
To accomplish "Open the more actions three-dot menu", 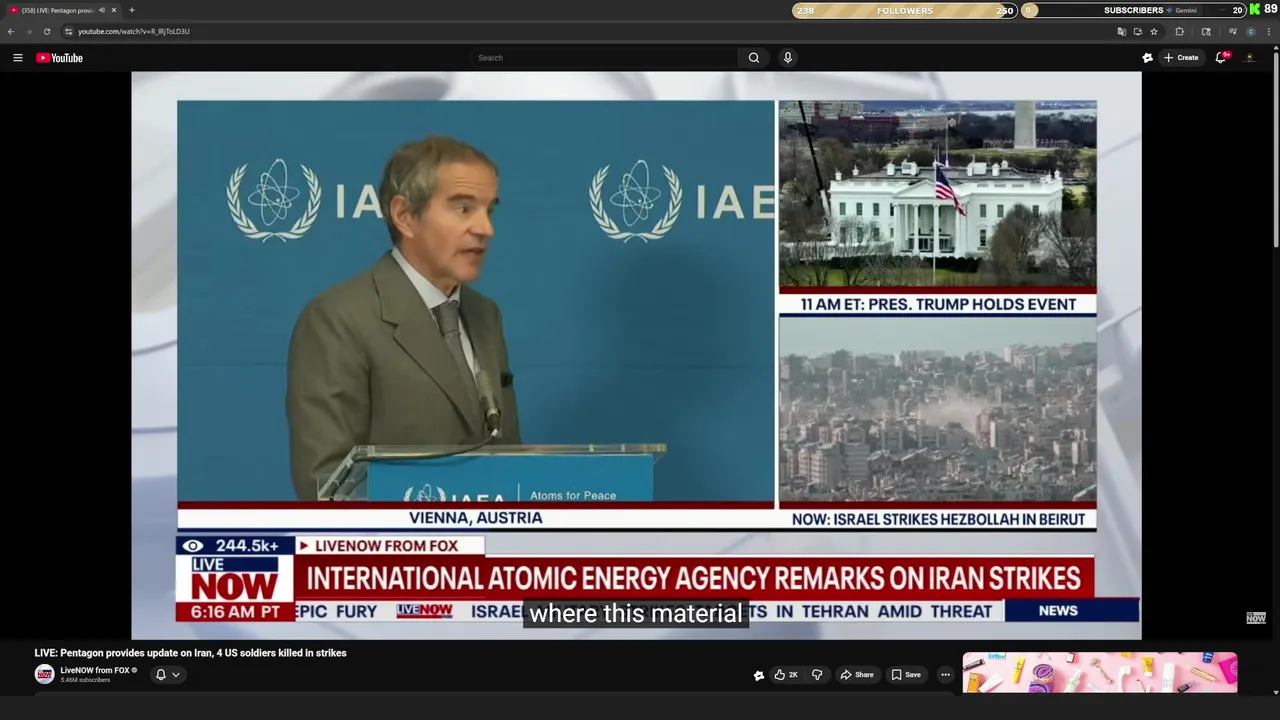I will click(945, 675).
